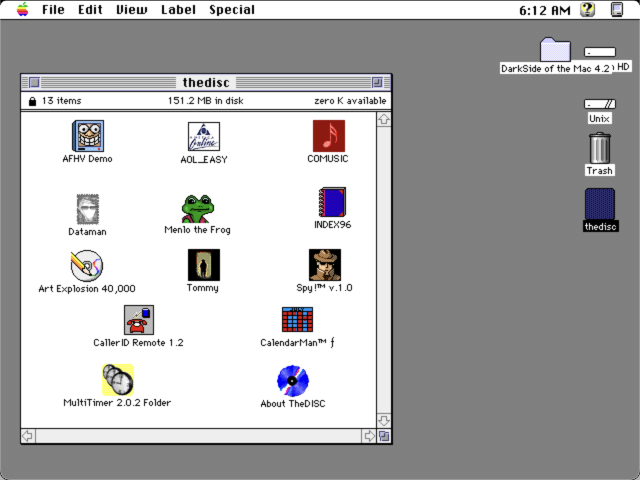Image resolution: width=640 pixels, height=480 pixels.
Task: Click the horizontal scrollbar right arrow
Action: (369, 436)
